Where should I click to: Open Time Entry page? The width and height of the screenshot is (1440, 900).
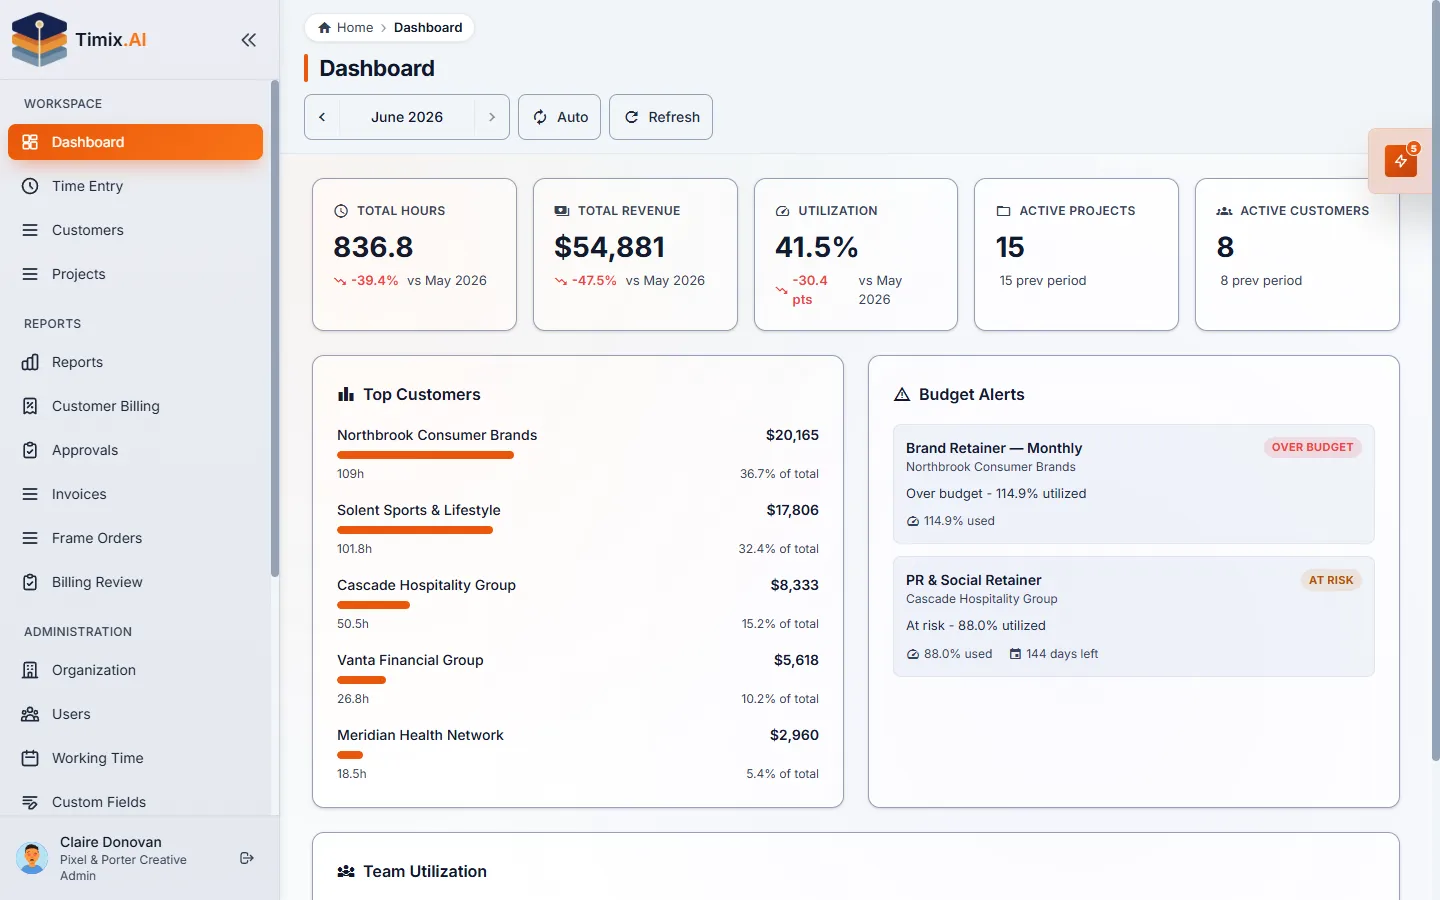click(135, 186)
